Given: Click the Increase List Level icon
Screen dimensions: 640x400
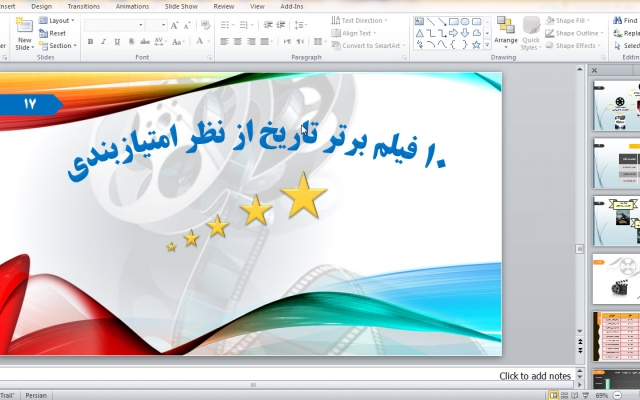Looking at the screenshot, I should 281,25.
